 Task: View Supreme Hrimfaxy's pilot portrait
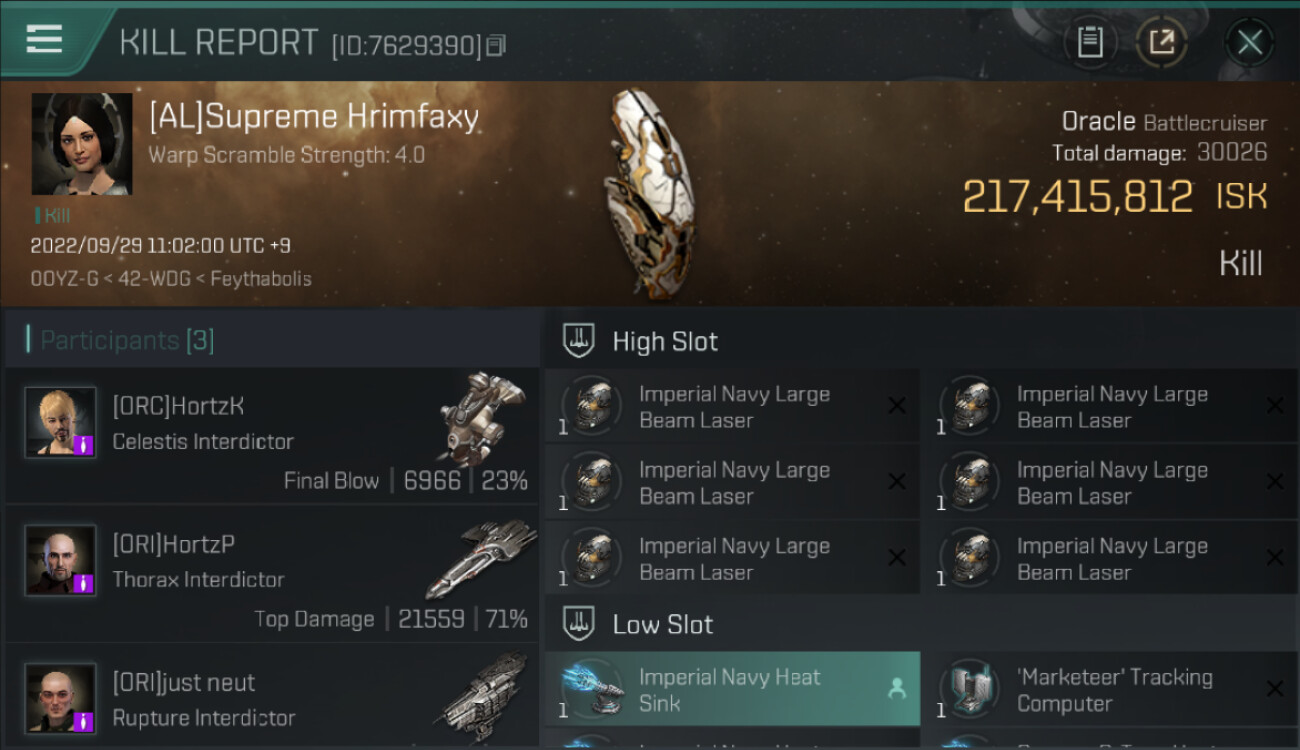click(x=82, y=144)
